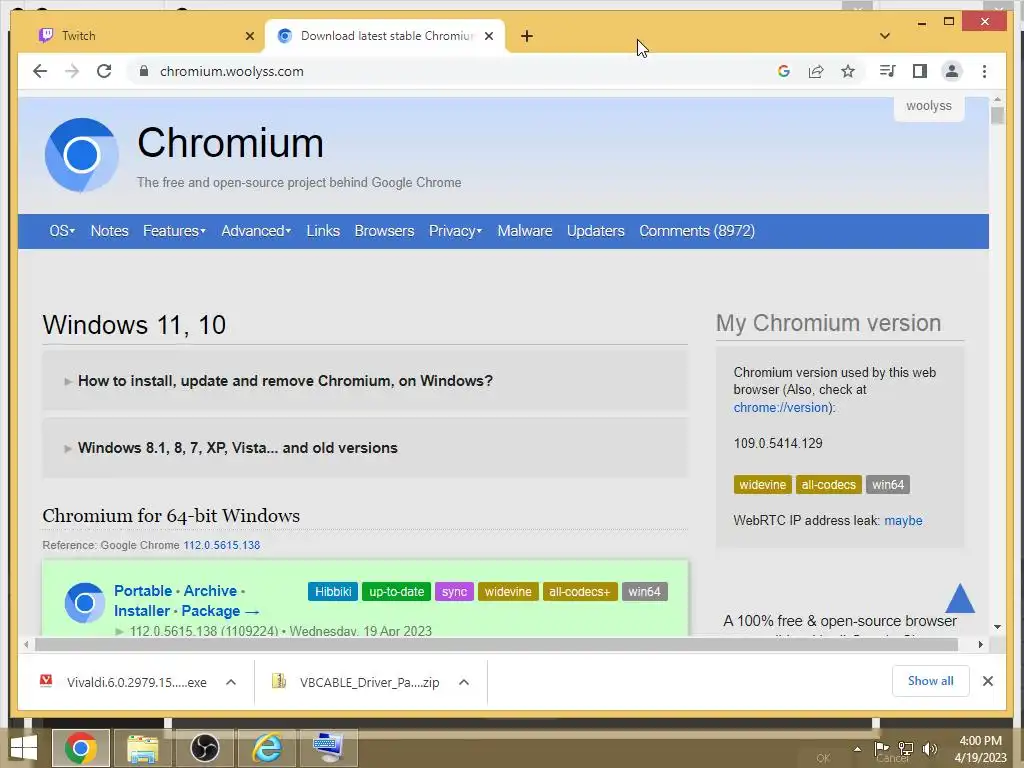
Task: Click the purple sync tag
Action: click(454, 592)
